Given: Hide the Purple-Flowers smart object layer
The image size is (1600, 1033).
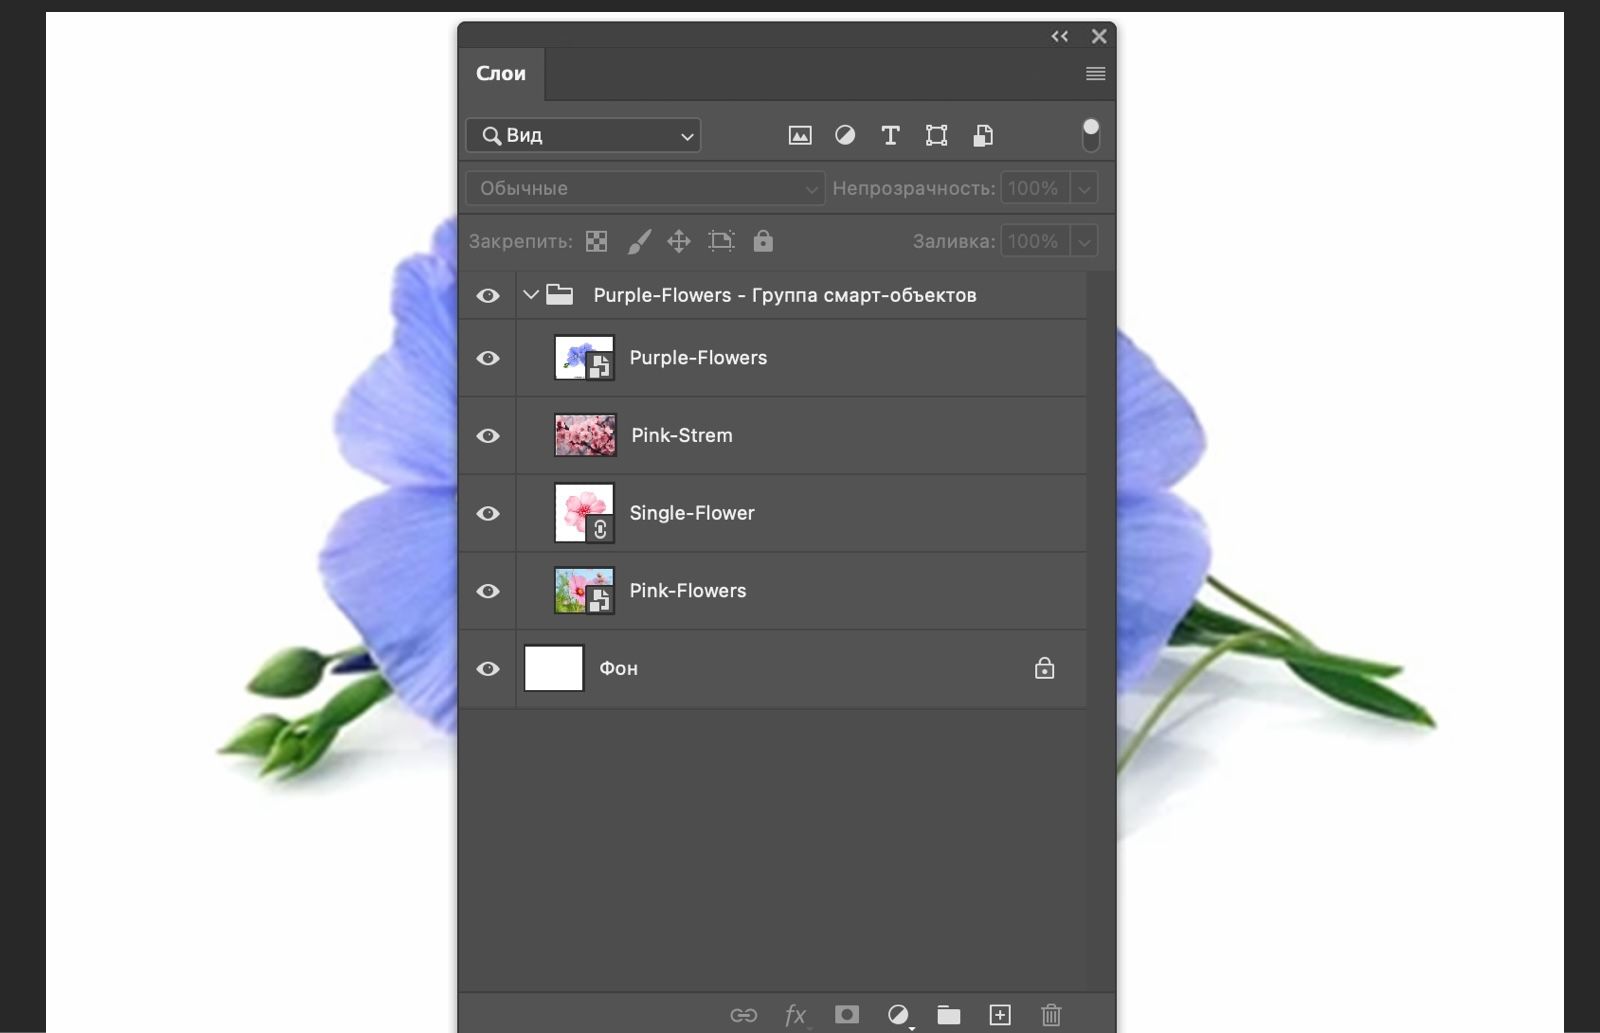Looking at the screenshot, I should (x=488, y=358).
